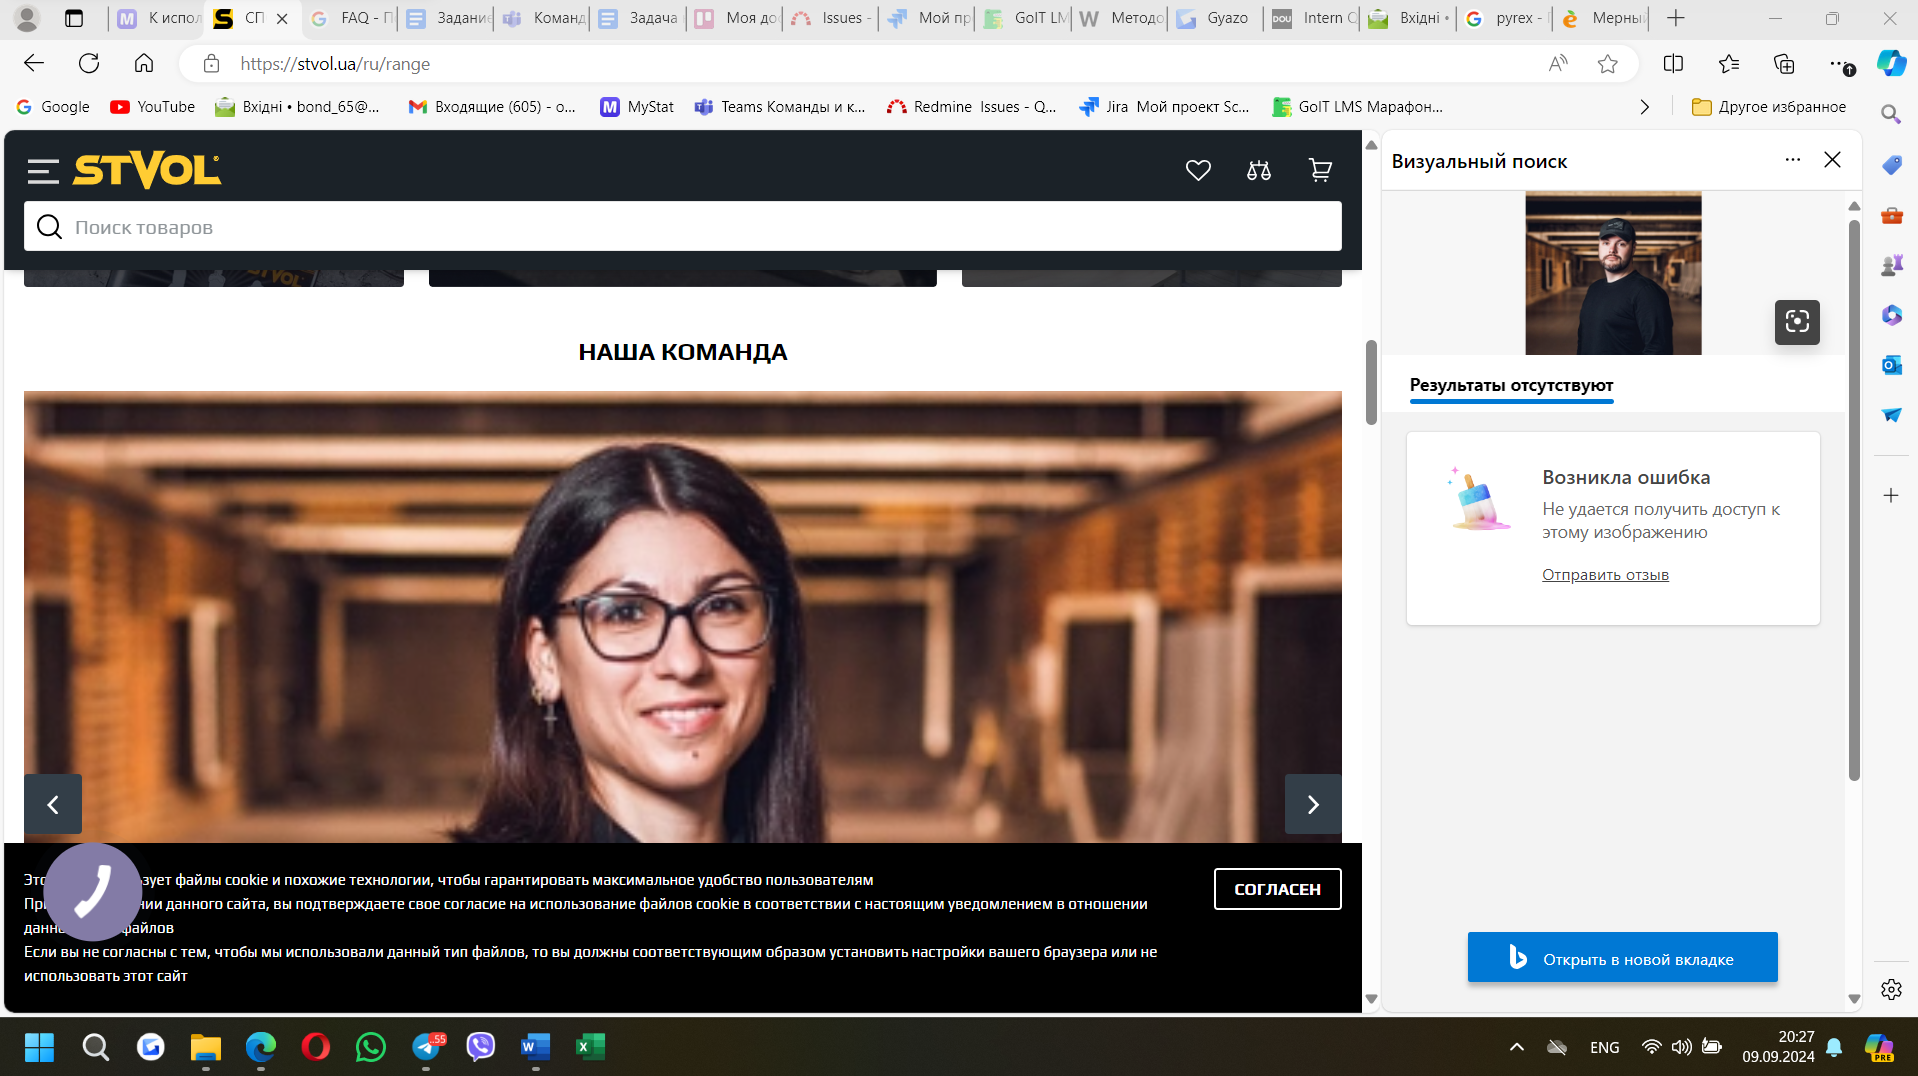Switch to the FAQ browser tab

point(352,18)
